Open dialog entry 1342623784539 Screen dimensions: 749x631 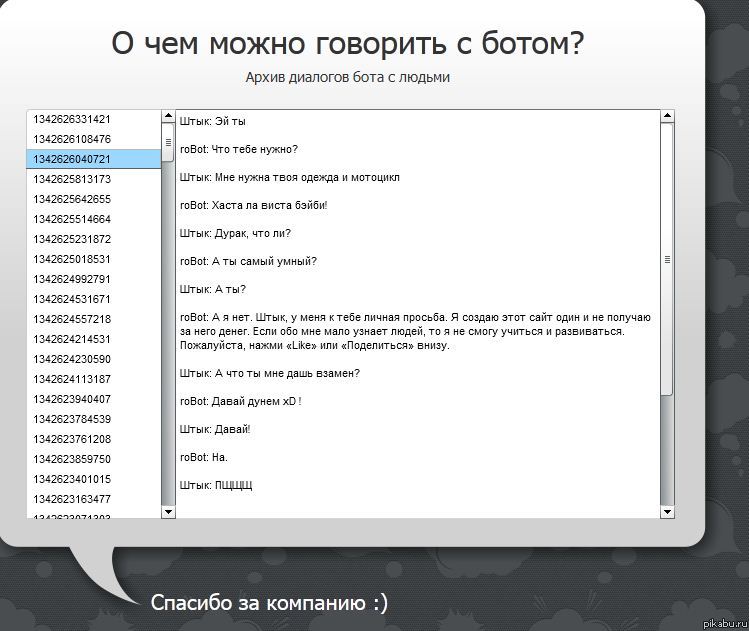point(72,419)
